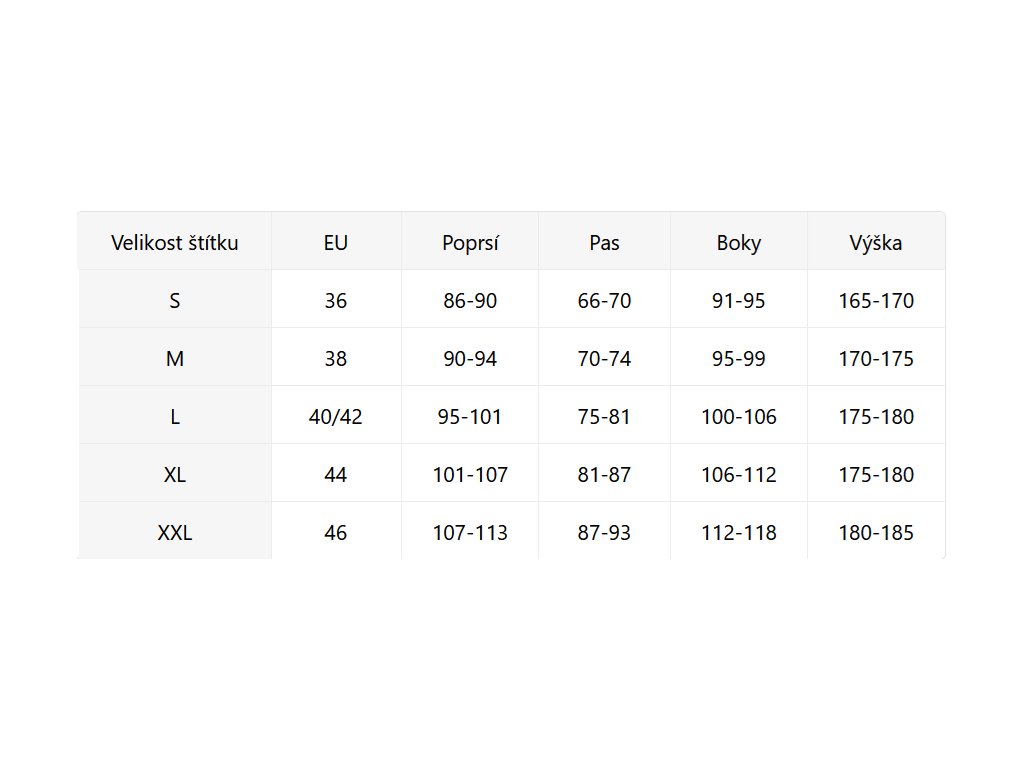Select the EU column header
This screenshot has height=768, width=1024.
[336, 242]
